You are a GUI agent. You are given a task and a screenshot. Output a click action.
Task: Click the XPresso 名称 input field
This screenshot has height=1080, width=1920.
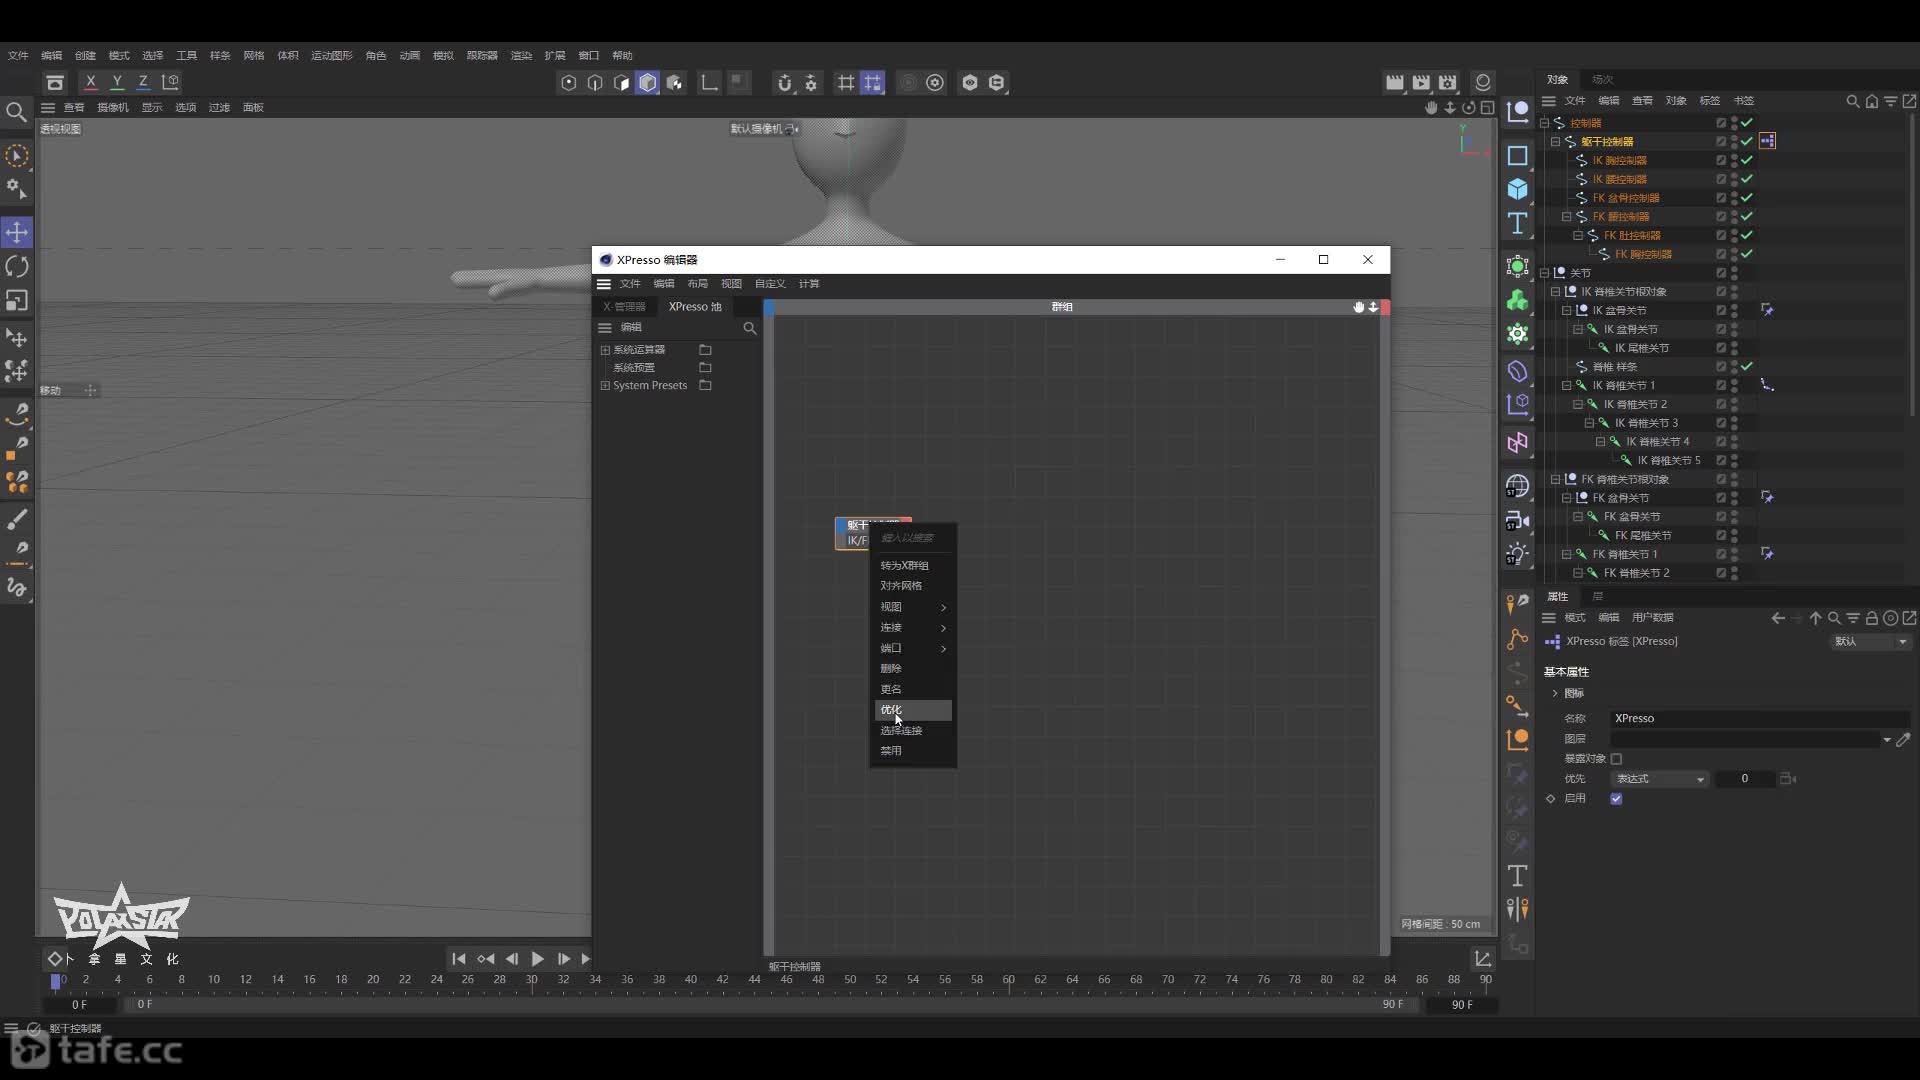pos(1759,719)
